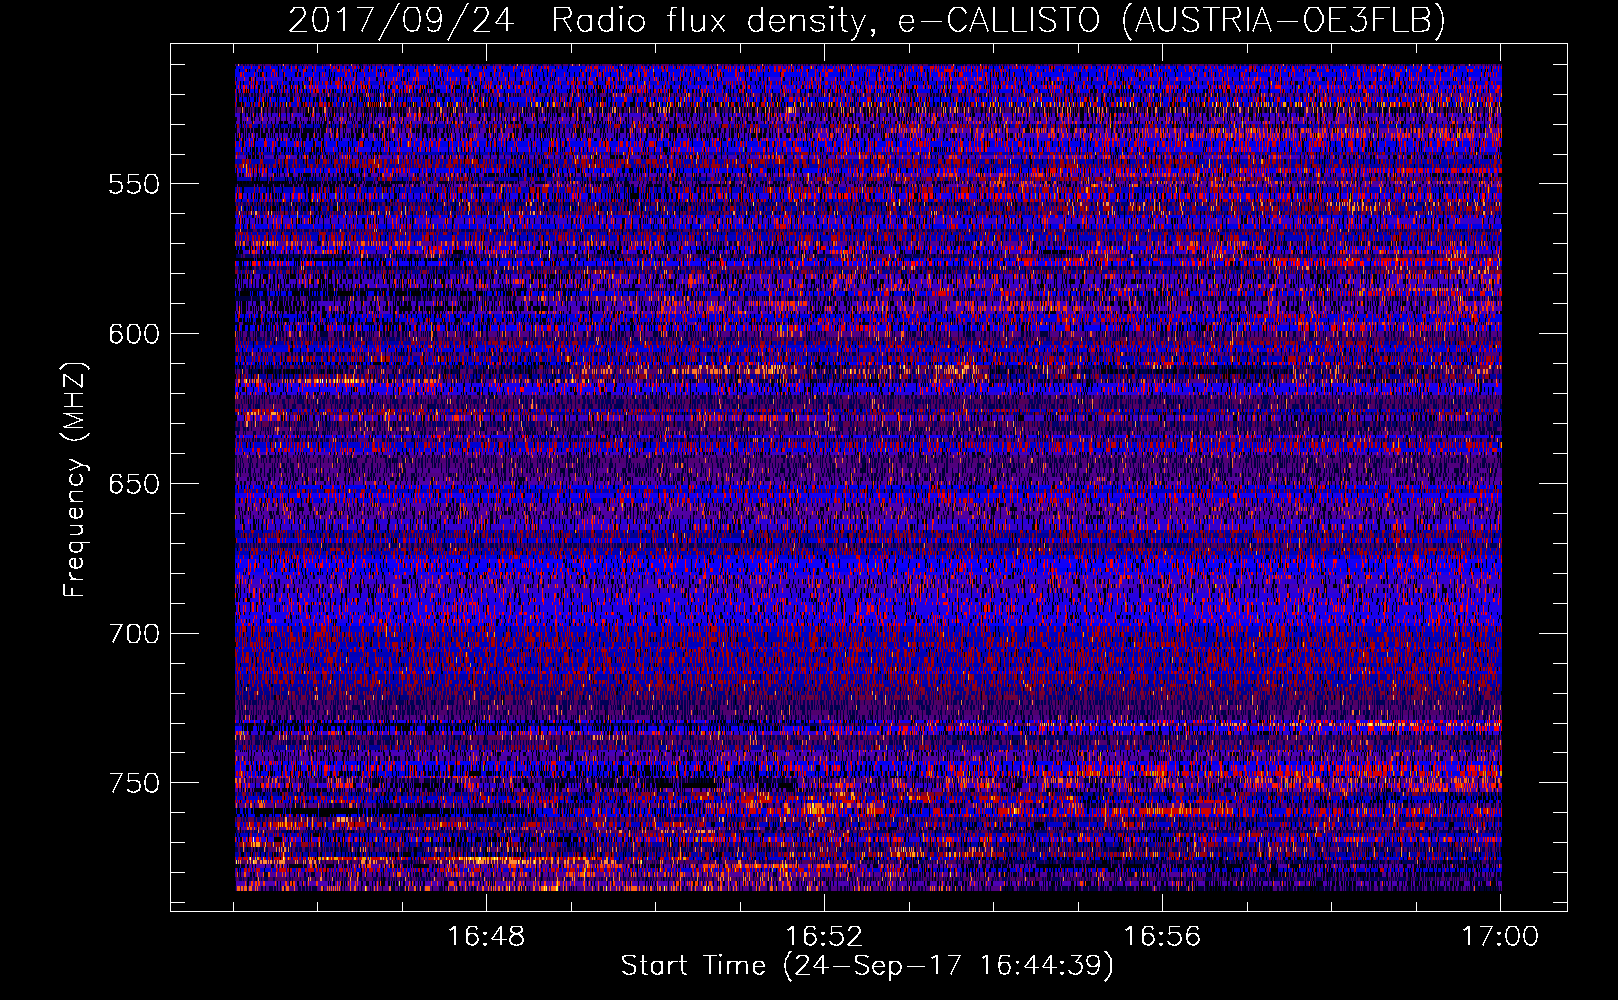Click the plot title "Radio flux density, e-CALLISTO"
The height and width of the screenshot is (1000, 1618).
pos(829,20)
